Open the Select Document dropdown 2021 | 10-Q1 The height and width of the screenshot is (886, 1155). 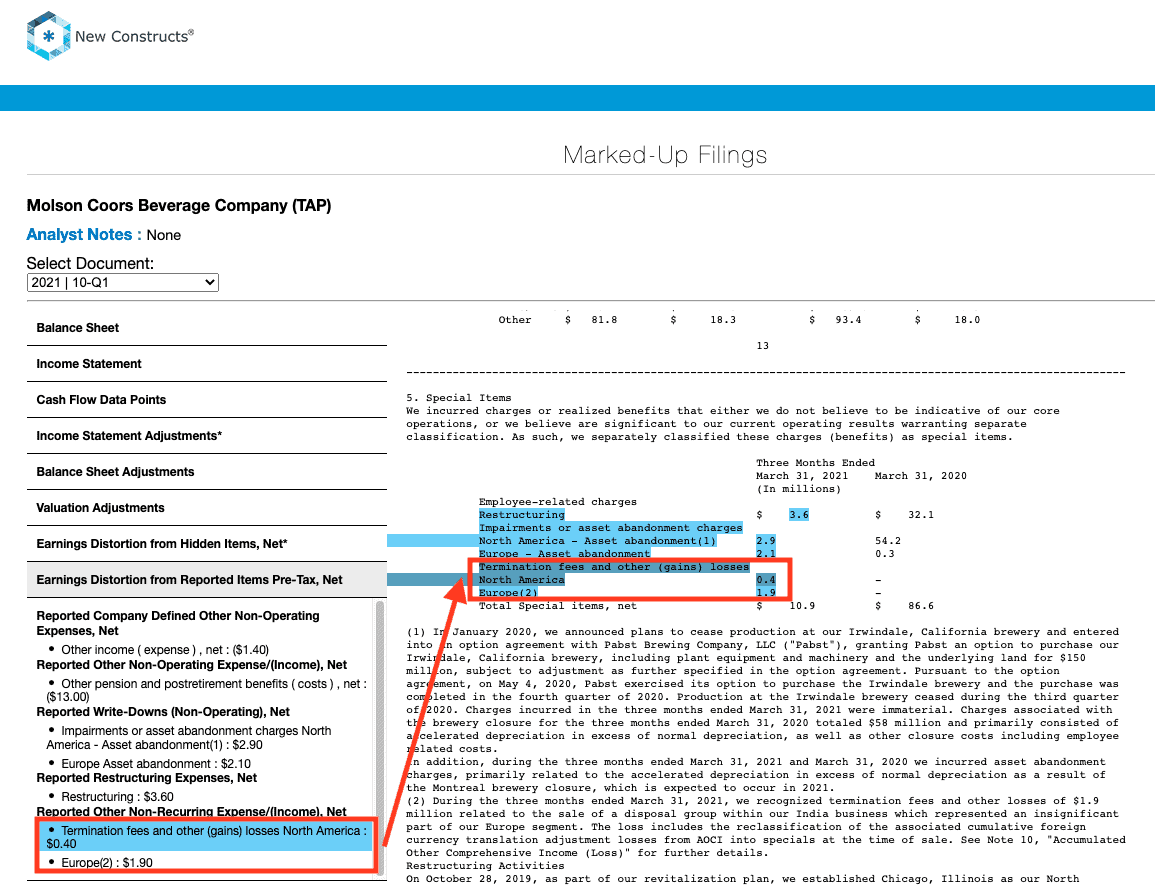123,282
